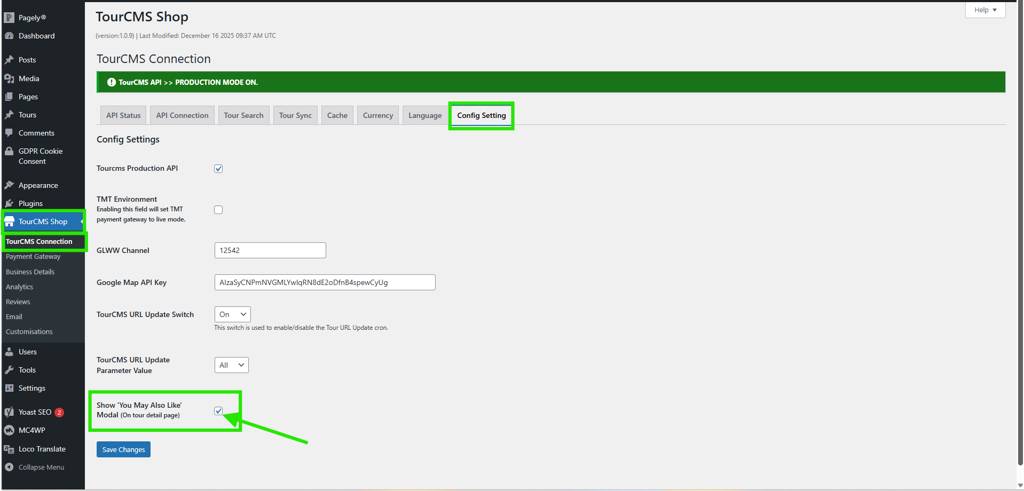Click the Media library icon
The image size is (1024, 491).
click(x=9, y=78)
